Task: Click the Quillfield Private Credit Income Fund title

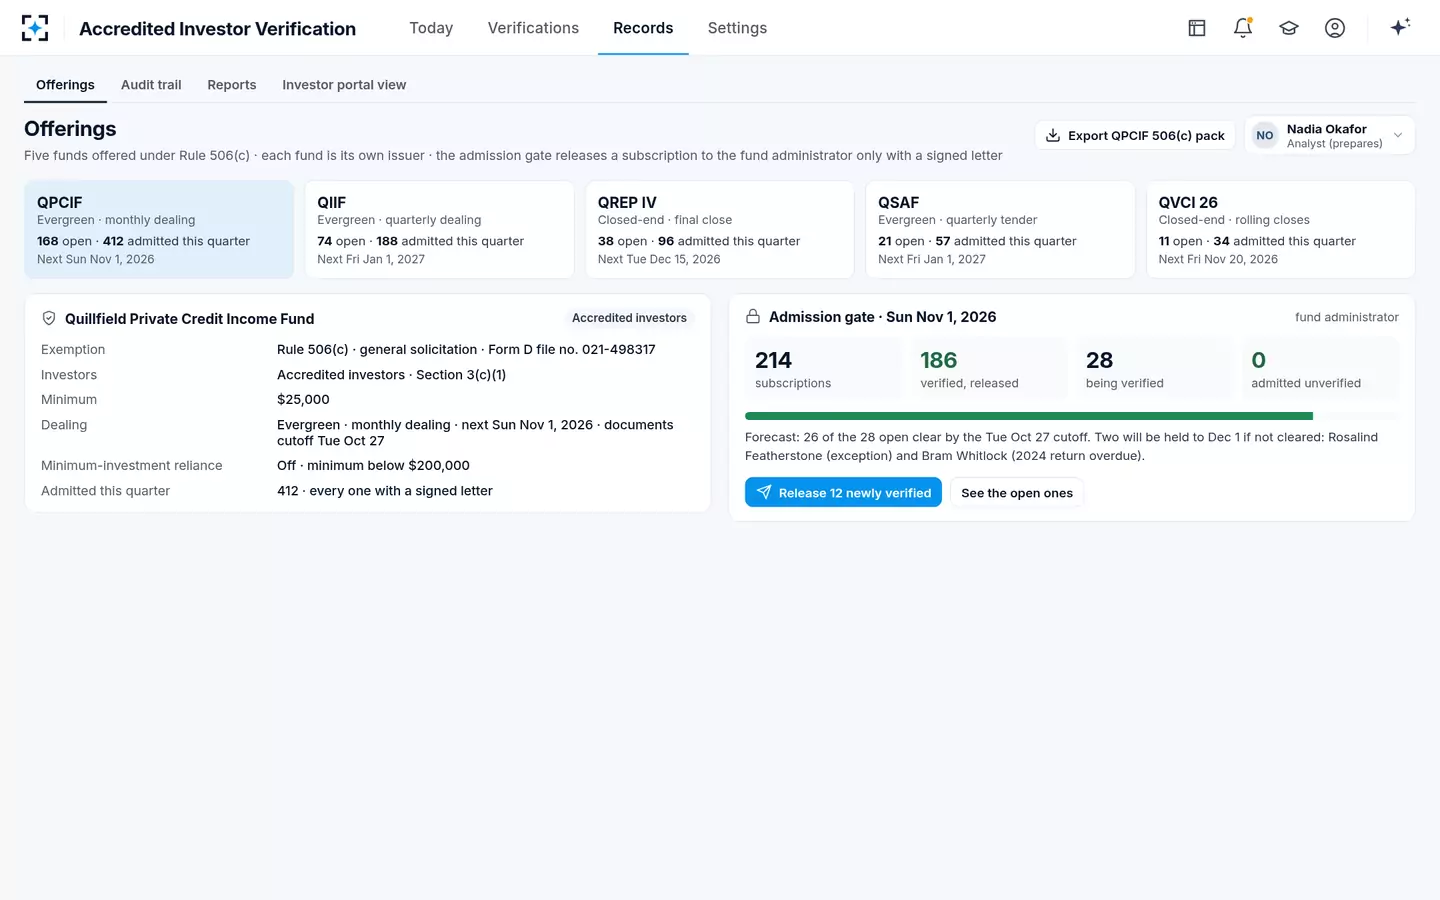Action: point(190,319)
